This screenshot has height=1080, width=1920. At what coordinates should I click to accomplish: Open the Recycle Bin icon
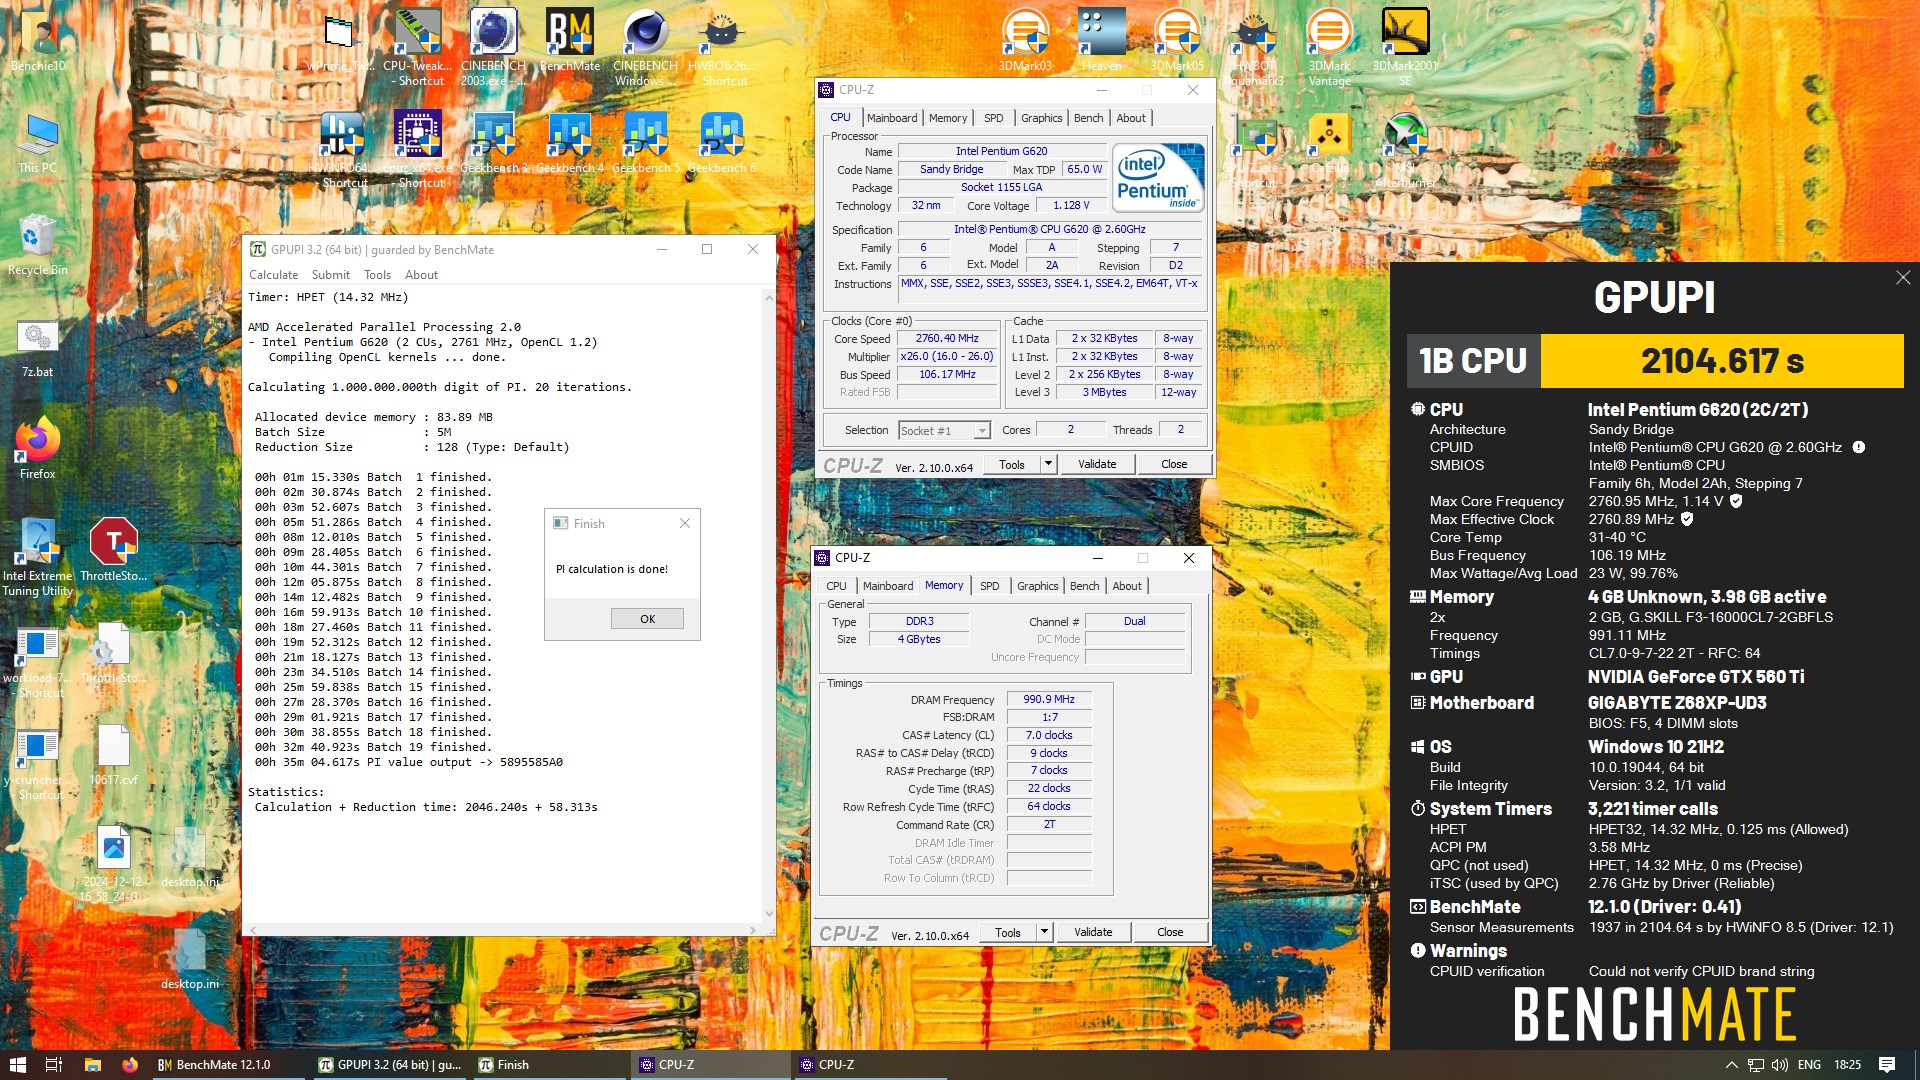tap(38, 244)
